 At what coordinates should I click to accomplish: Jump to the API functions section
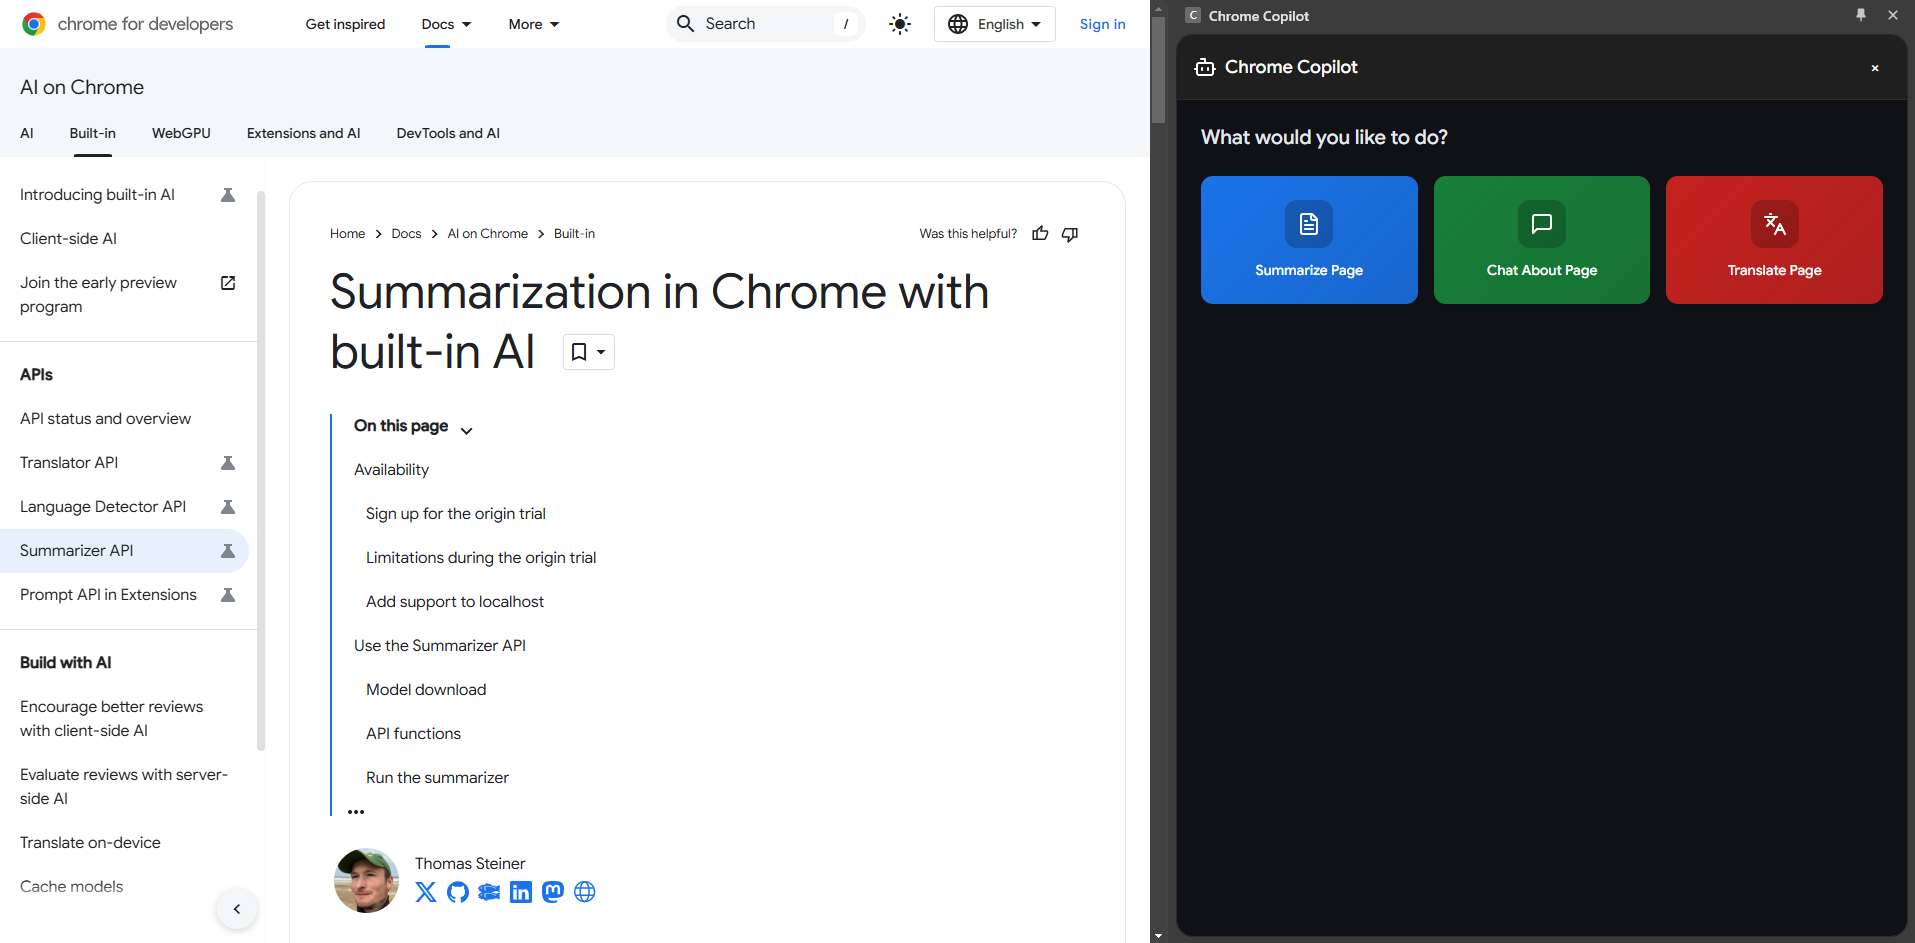(413, 734)
